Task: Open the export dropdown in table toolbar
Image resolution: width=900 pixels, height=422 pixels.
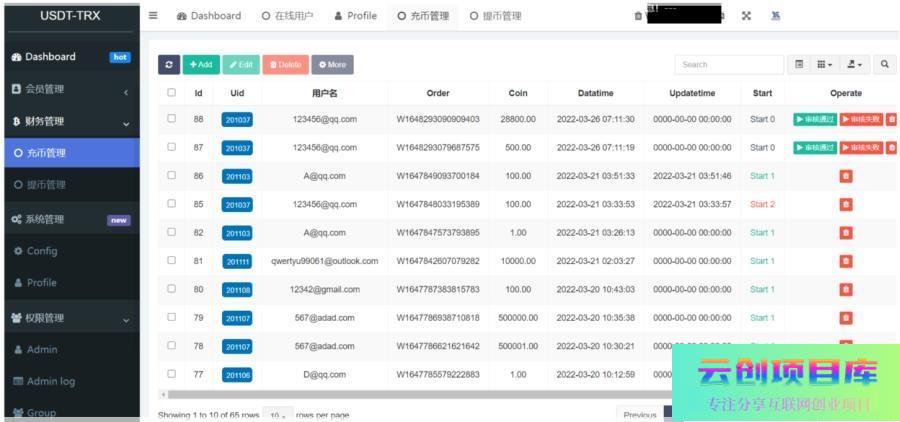Action: tap(855, 65)
